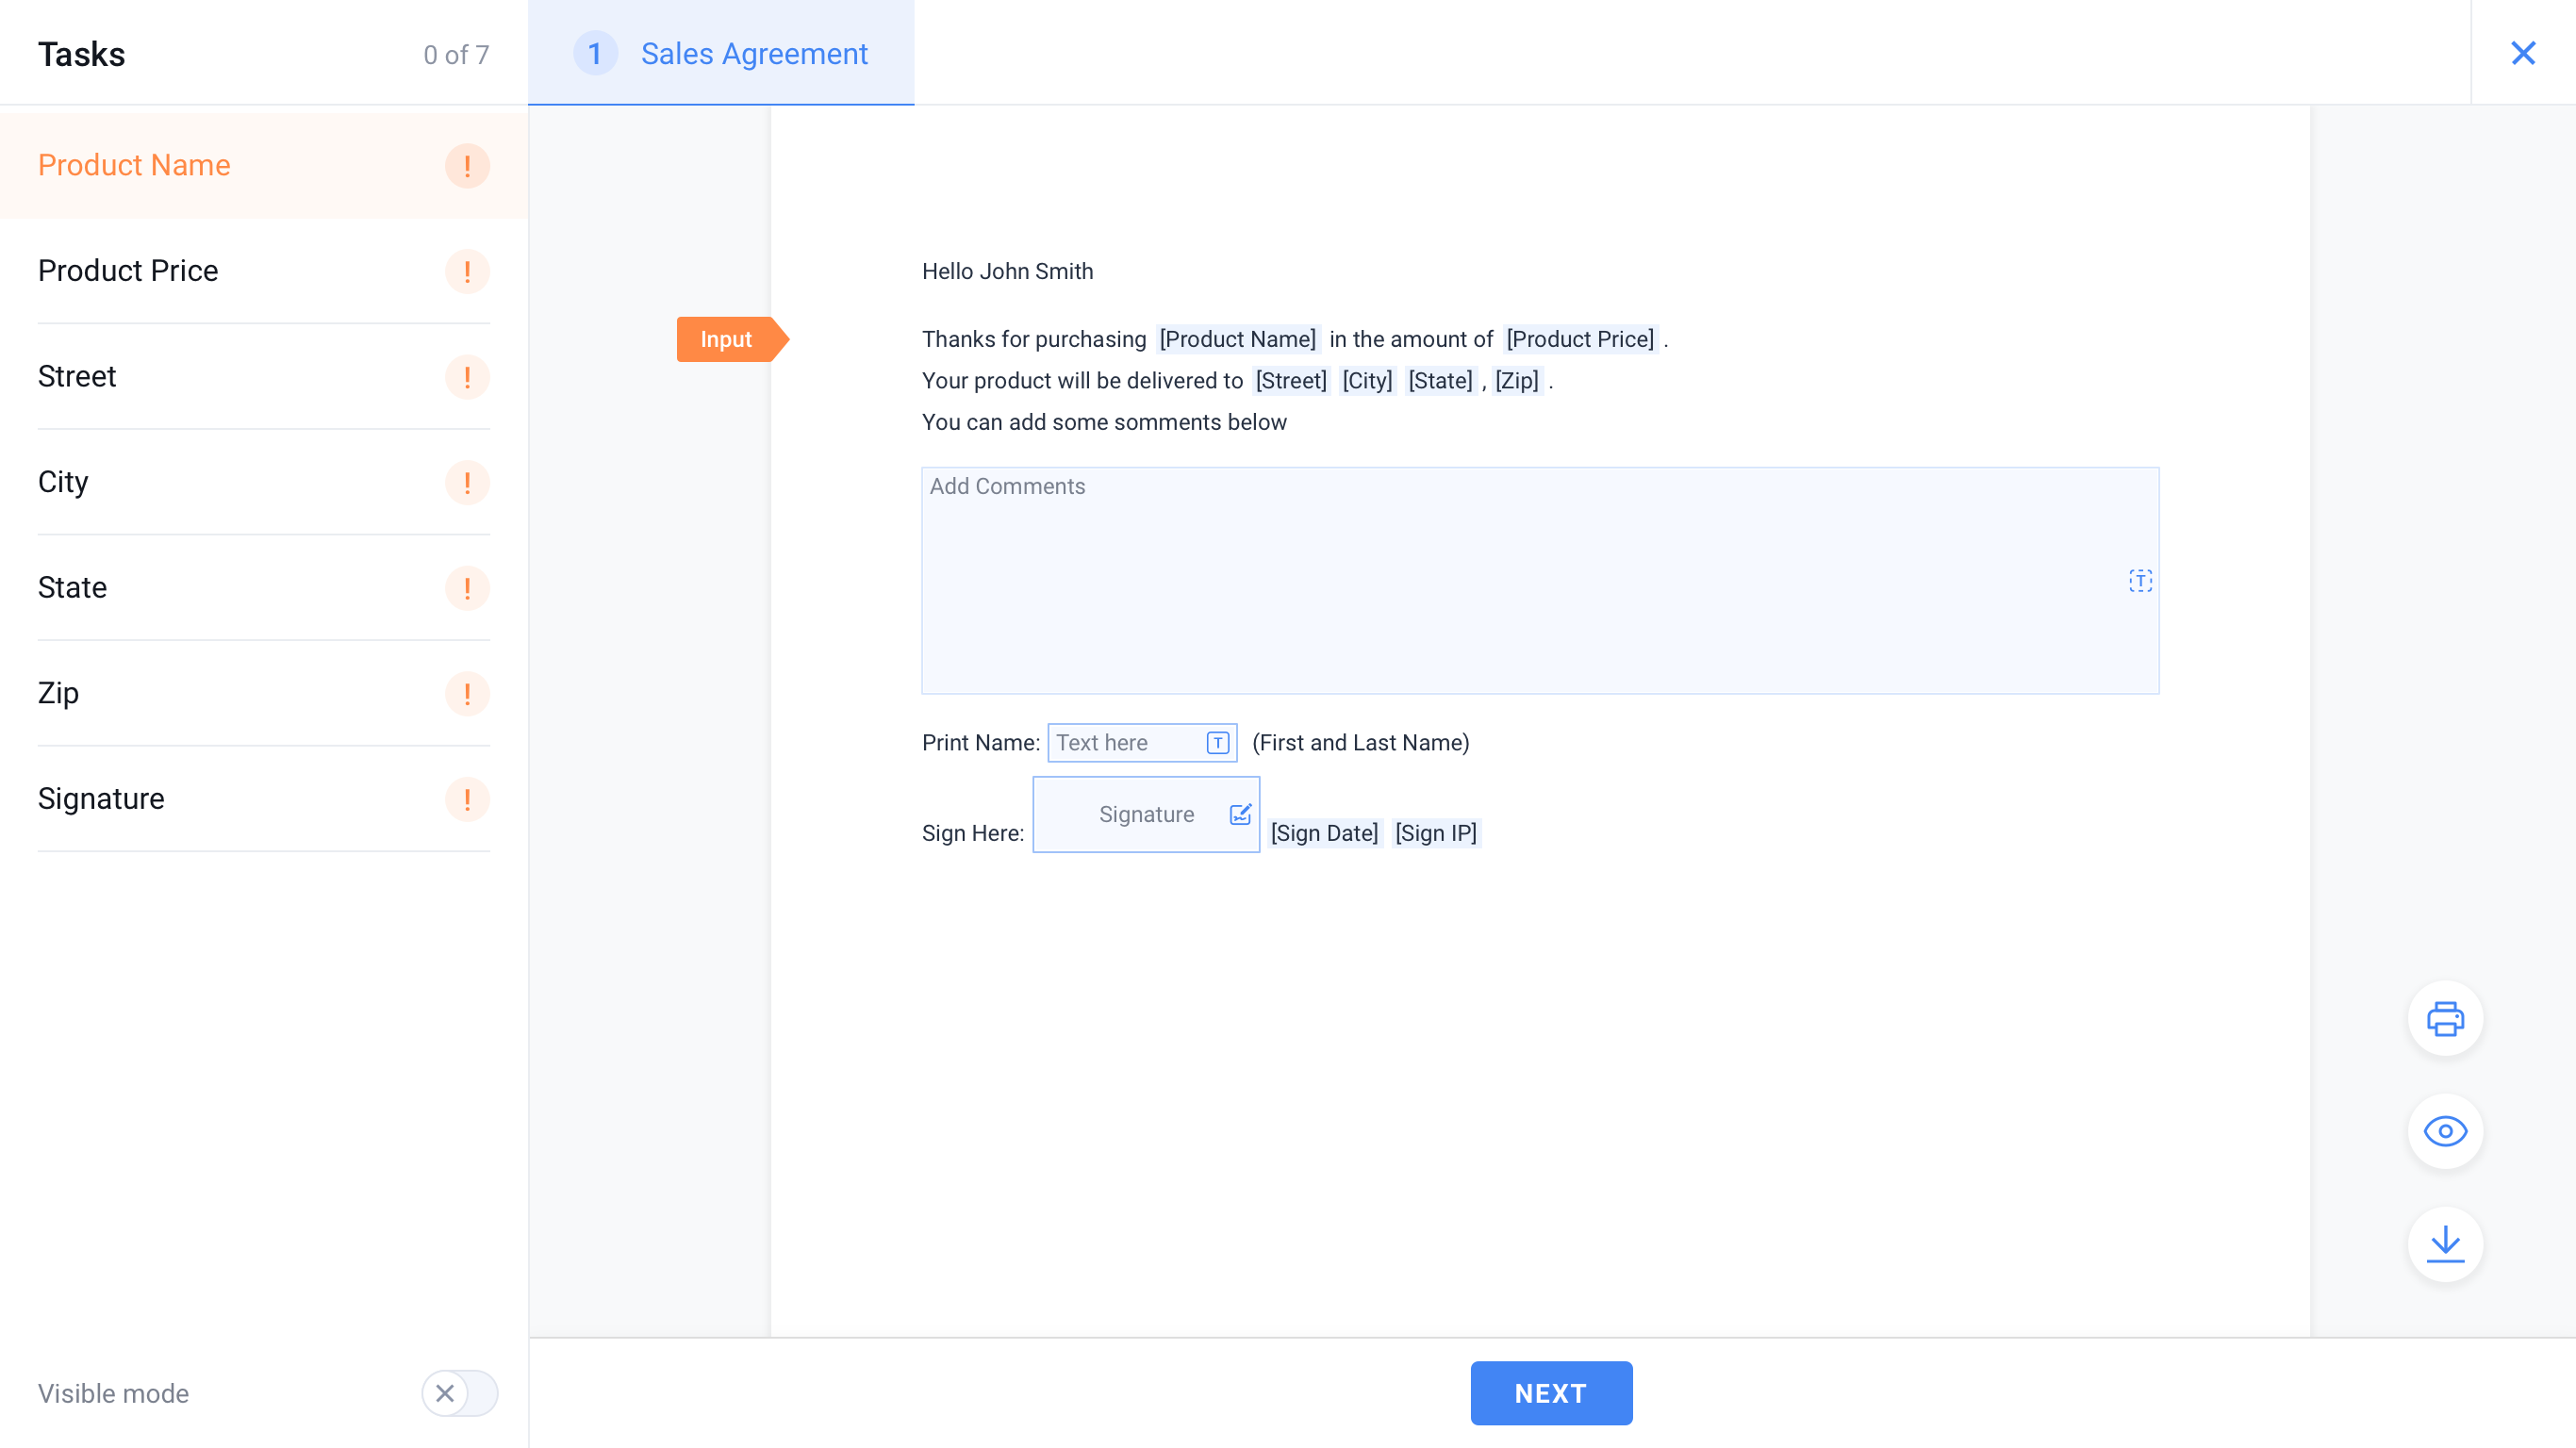2576x1448 pixels.
Task: Select the City task in sidebar
Action: tap(61, 482)
